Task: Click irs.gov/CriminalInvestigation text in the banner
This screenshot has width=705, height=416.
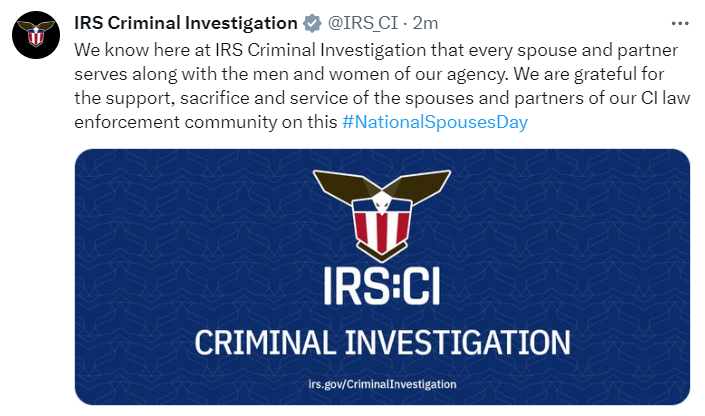Action: (x=383, y=383)
